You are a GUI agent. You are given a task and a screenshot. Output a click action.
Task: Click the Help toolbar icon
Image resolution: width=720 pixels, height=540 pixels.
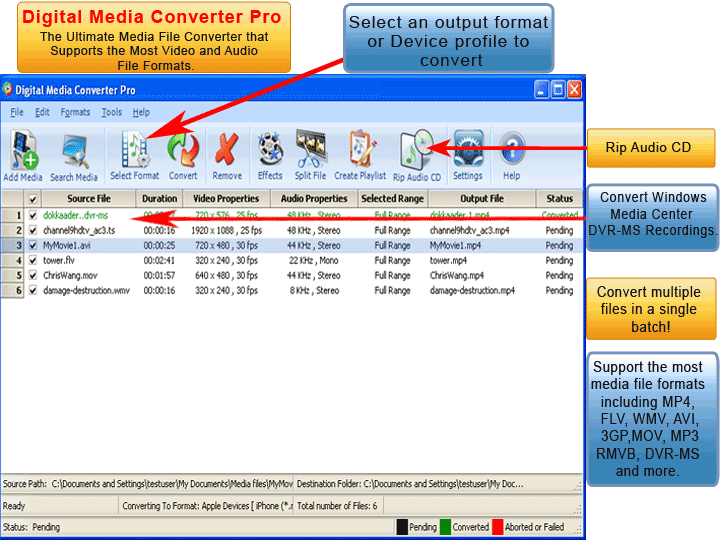click(x=512, y=153)
